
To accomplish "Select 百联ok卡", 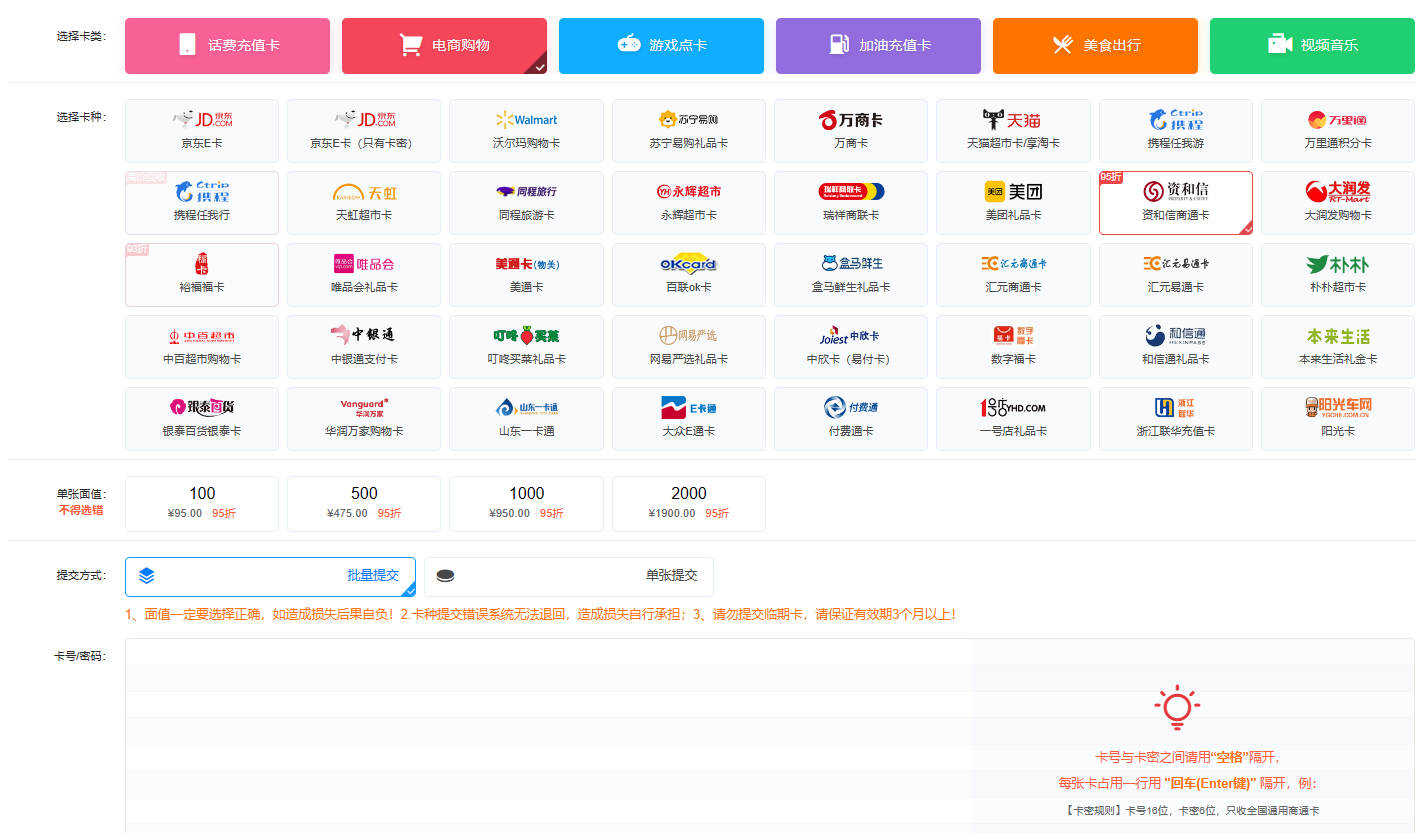I will (x=689, y=275).
